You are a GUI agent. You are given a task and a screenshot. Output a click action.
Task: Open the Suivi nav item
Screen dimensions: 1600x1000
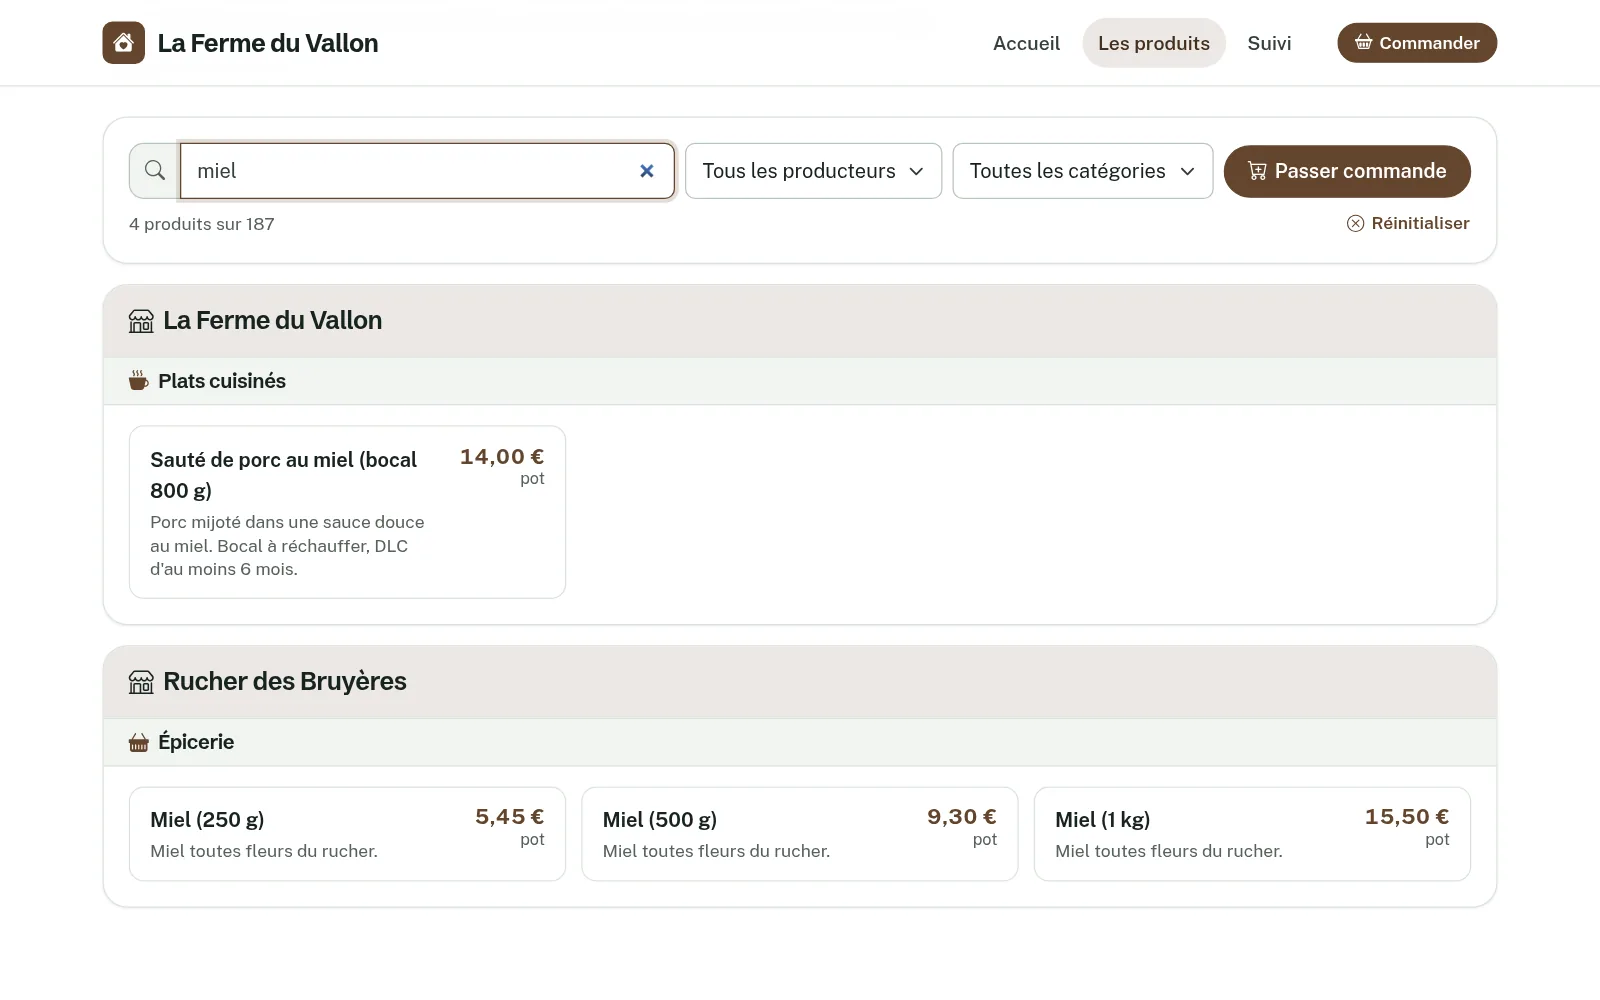[x=1269, y=43]
